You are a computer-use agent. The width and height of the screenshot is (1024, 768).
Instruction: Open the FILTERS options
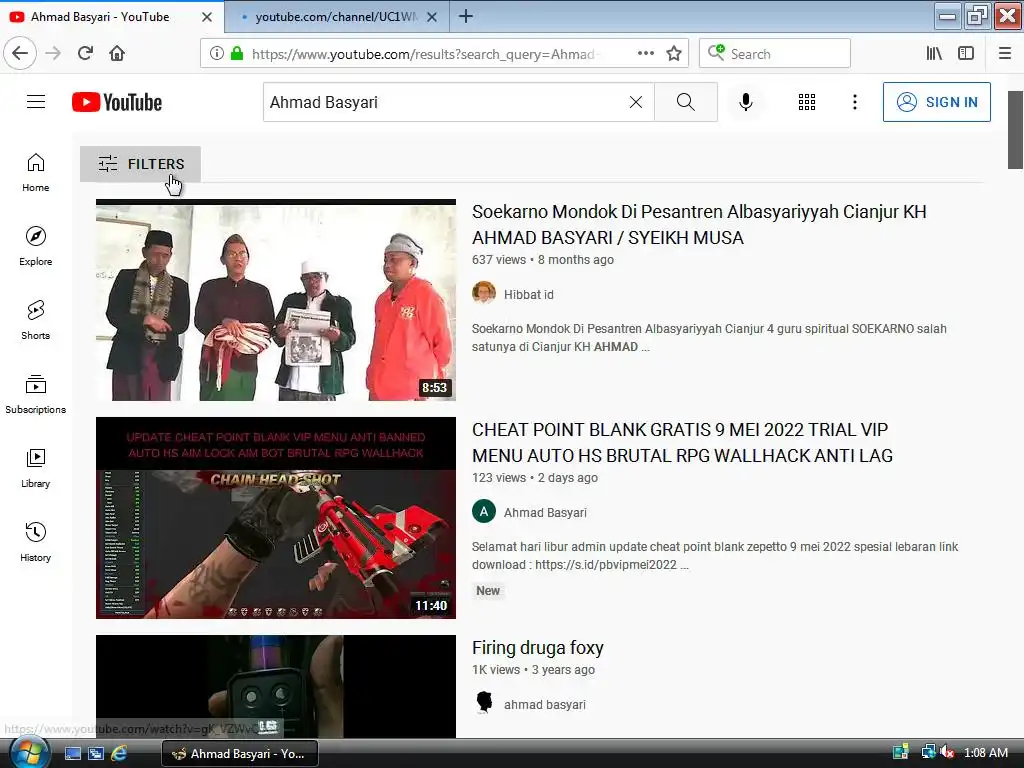(x=140, y=164)
